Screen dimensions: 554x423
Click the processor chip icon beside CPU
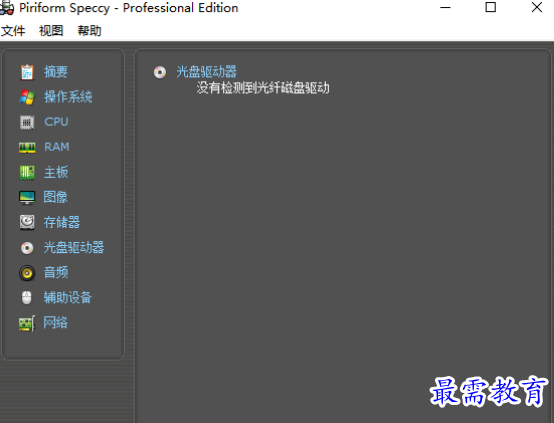click(27, 122)
